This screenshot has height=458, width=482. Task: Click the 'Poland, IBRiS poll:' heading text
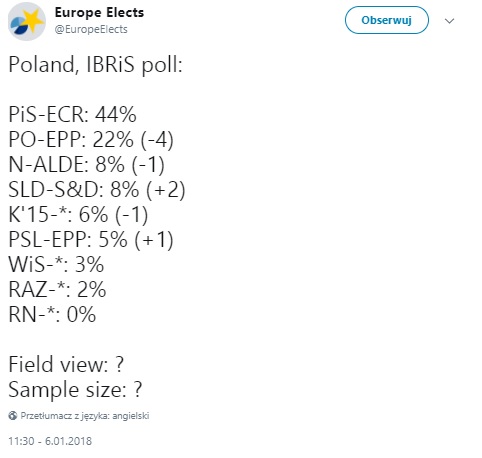coord(95,64)
